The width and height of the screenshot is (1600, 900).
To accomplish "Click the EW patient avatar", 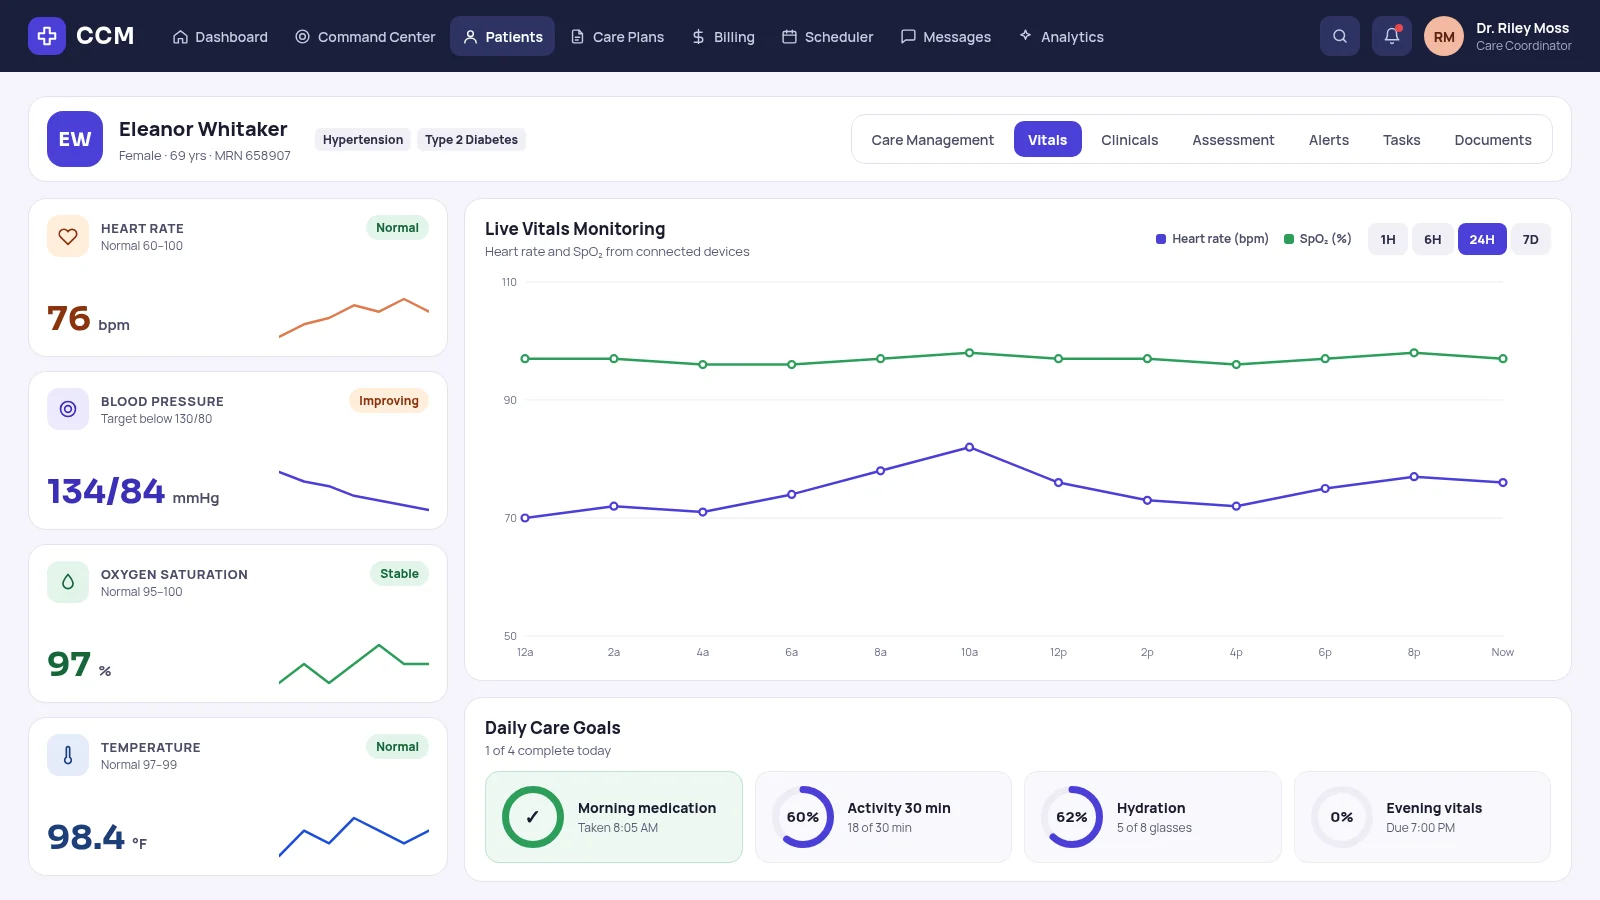I will click(x=75, y=139).
